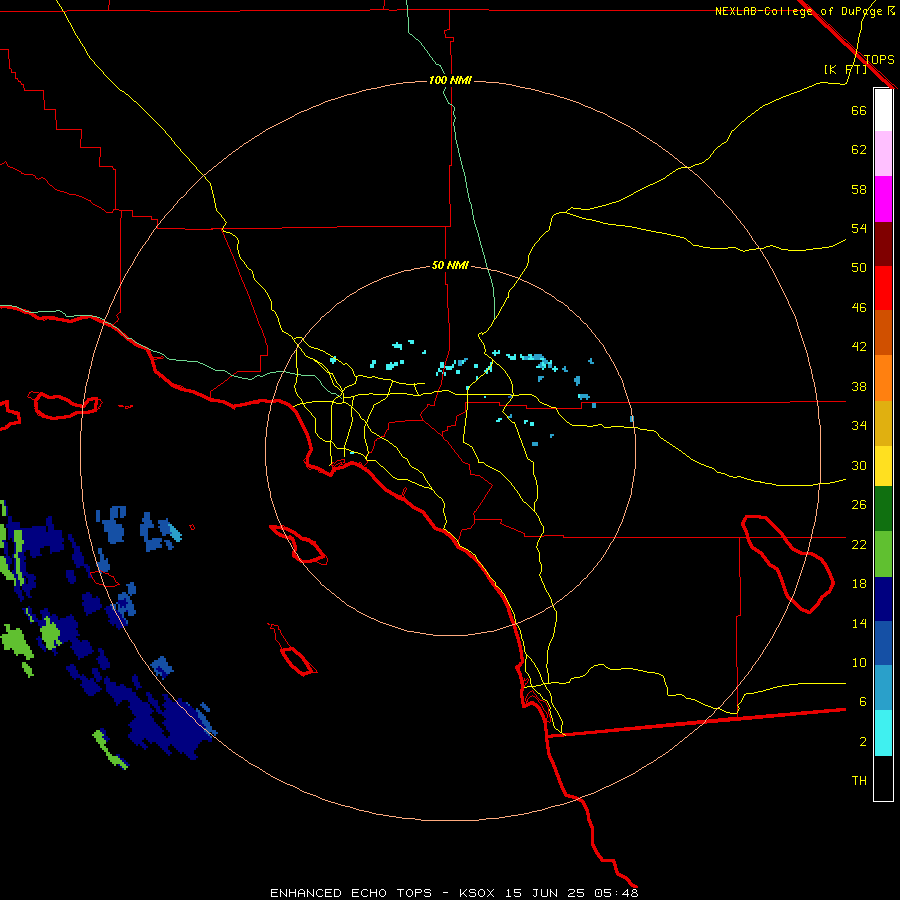This screenshot has width=900, height=900.
Task: Pick the magenta swatch in the tops legend
Action: [x=883, y=199]
